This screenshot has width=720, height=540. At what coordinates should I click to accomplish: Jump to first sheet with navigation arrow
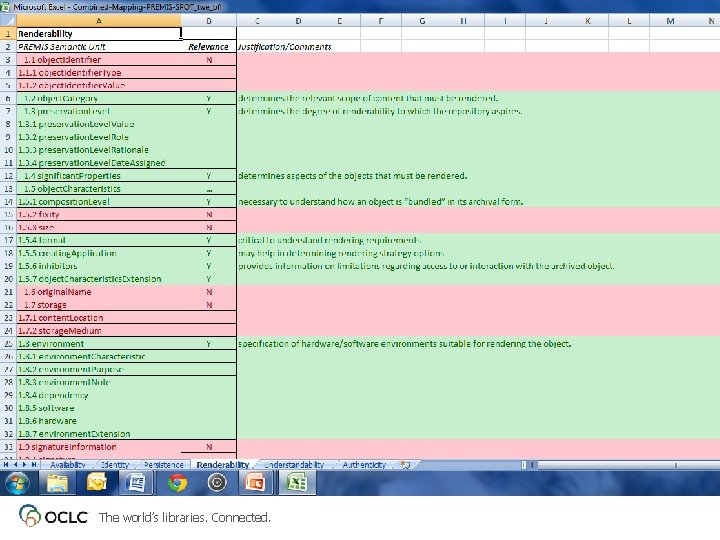tap(6, 465)
